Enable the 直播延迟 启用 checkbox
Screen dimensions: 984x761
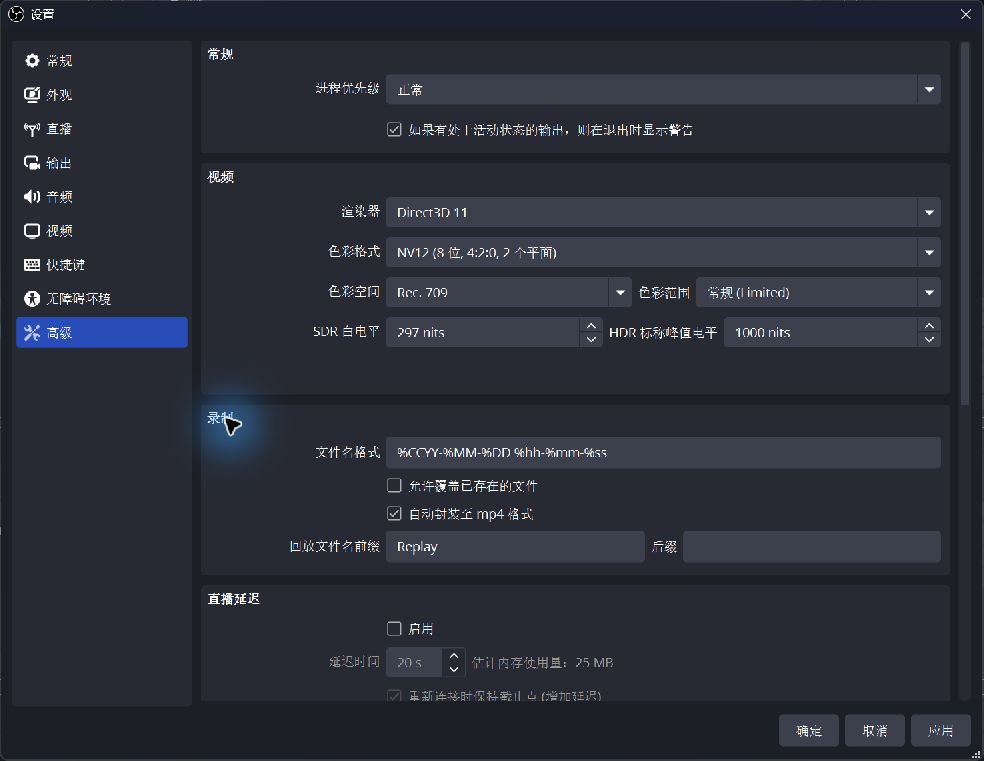pos(394,629)
